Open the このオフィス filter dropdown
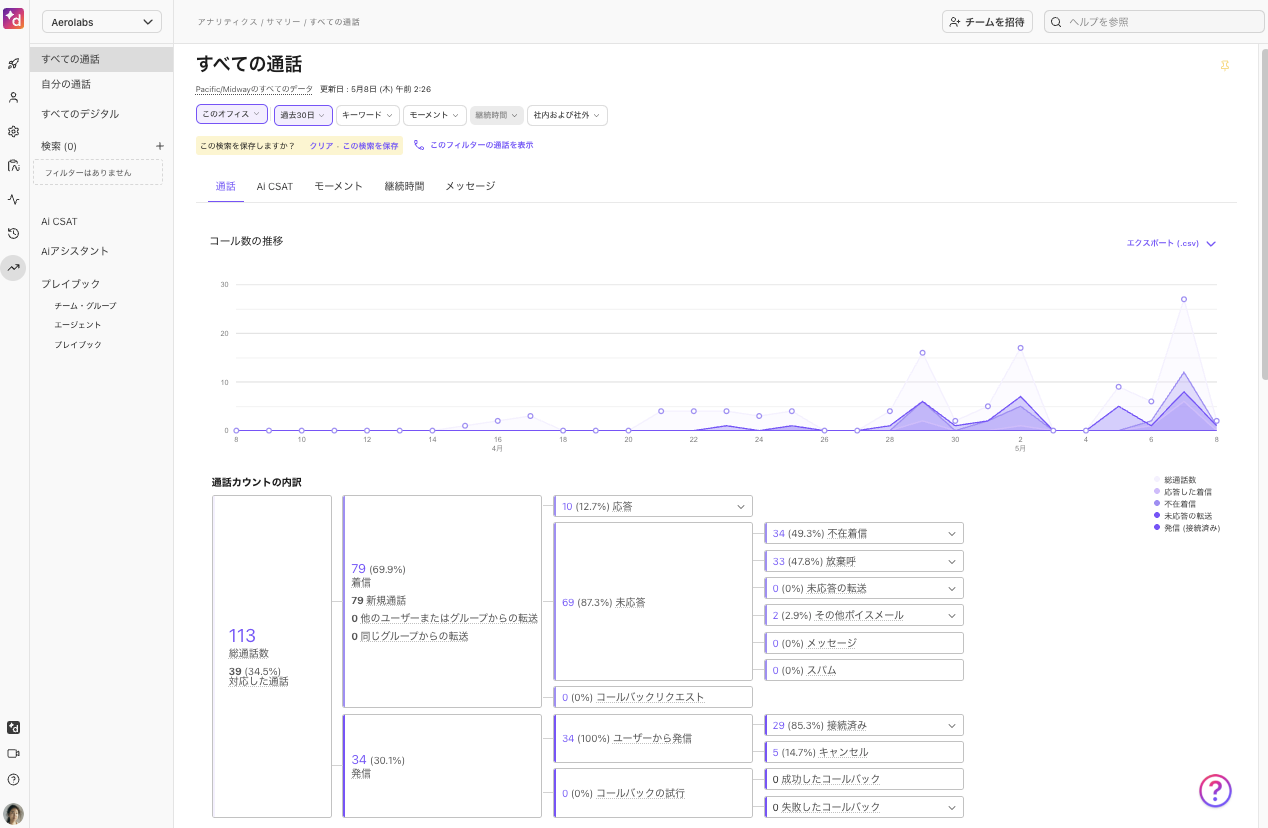This screenshot has height=828, width=1268. [232, 115]
